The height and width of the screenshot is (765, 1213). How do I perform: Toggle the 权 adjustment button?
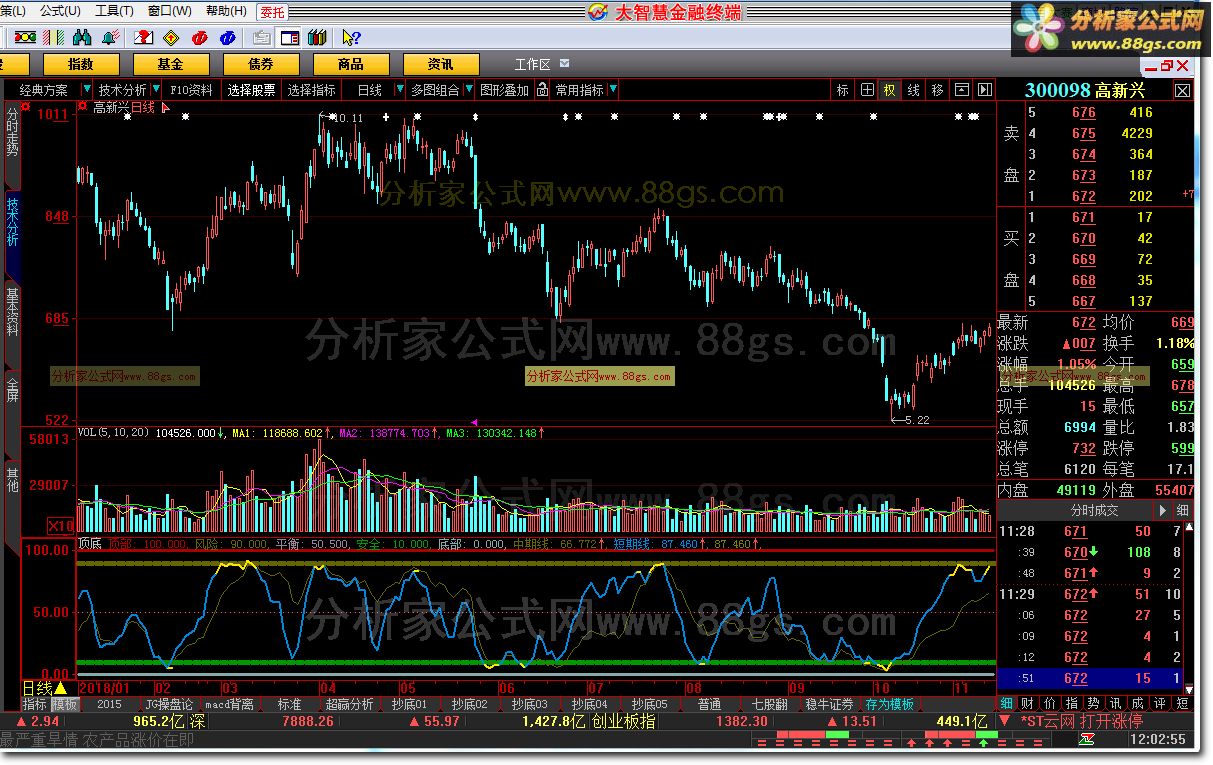[889, 90]
